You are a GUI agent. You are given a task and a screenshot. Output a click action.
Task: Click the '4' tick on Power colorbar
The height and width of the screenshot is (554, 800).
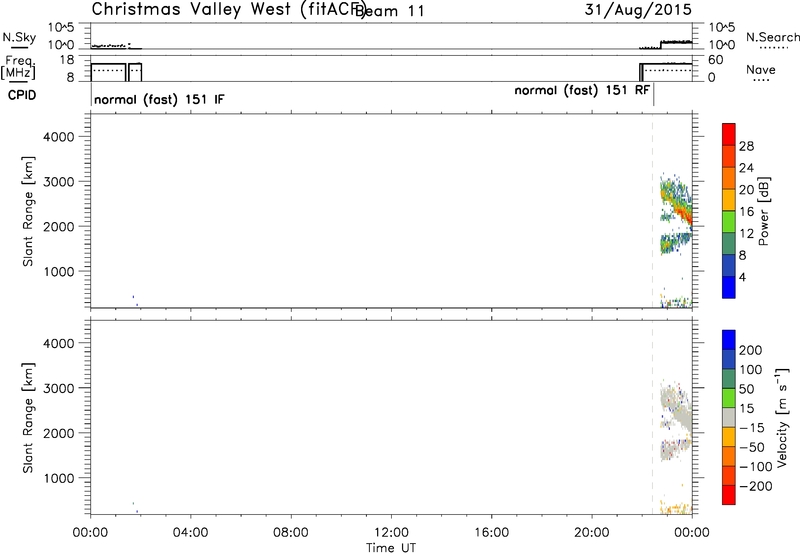pos(743,277)
